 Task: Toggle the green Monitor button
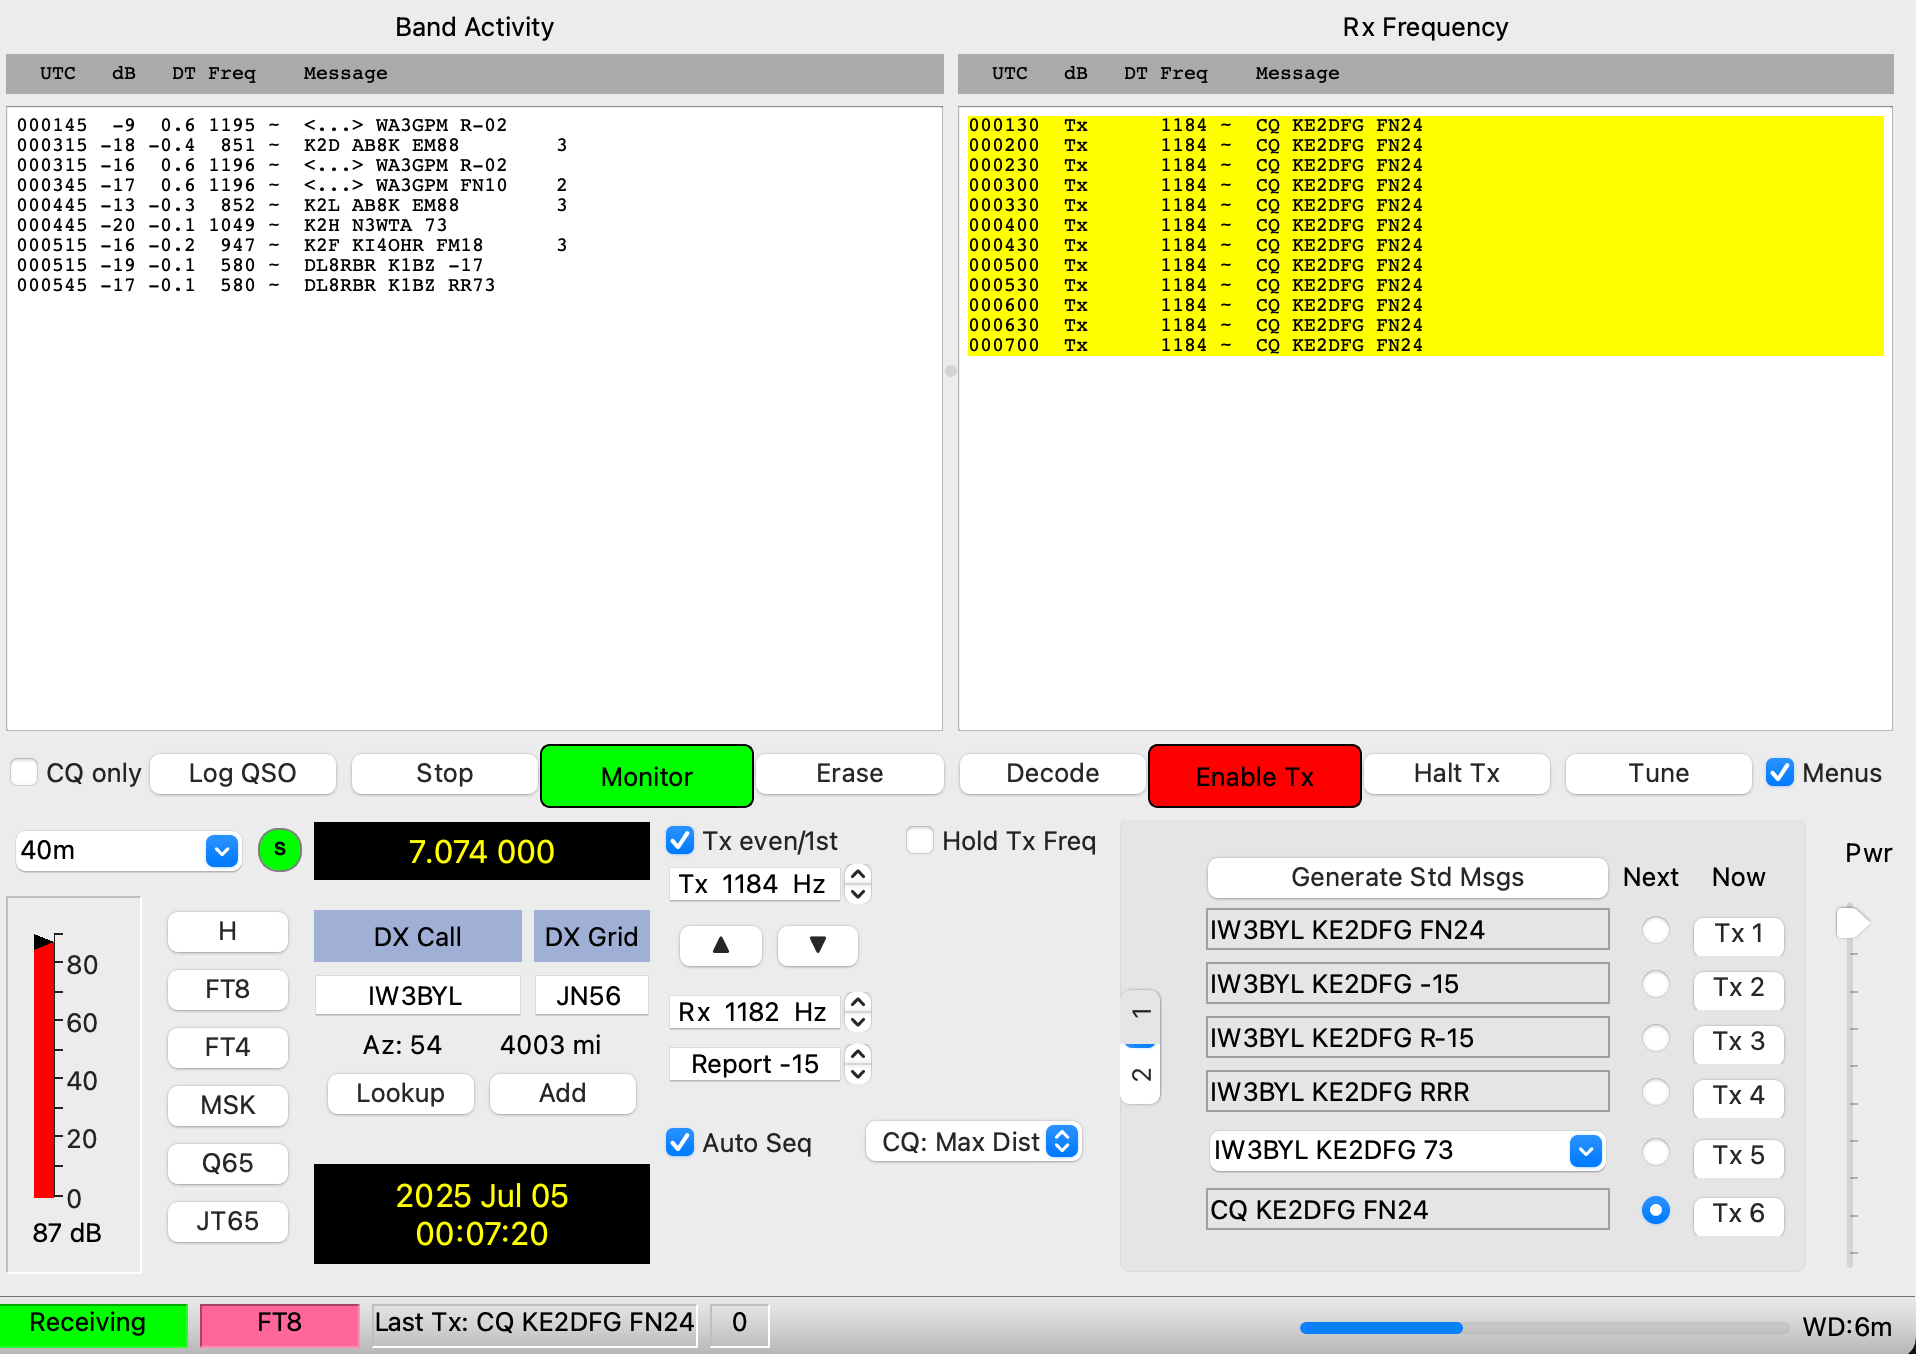click(x=647, y=776)
